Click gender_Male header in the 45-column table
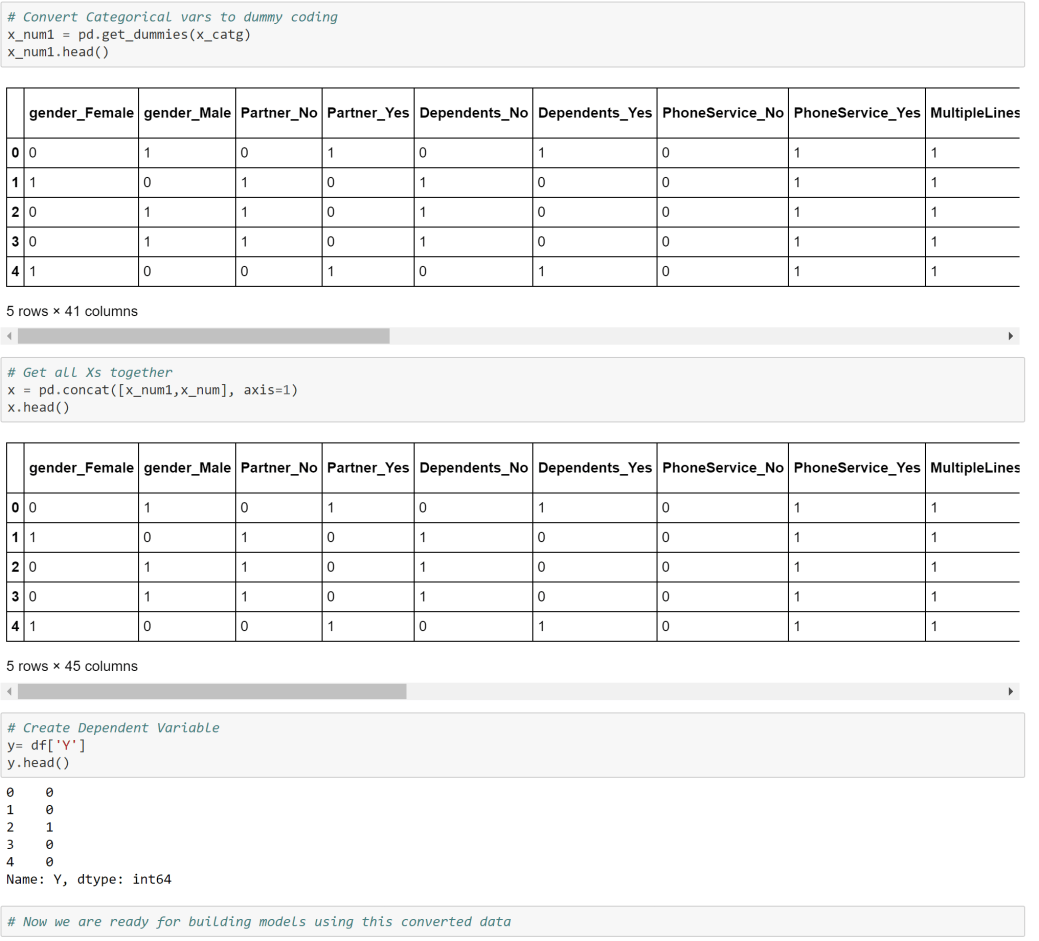 (188, 468)
